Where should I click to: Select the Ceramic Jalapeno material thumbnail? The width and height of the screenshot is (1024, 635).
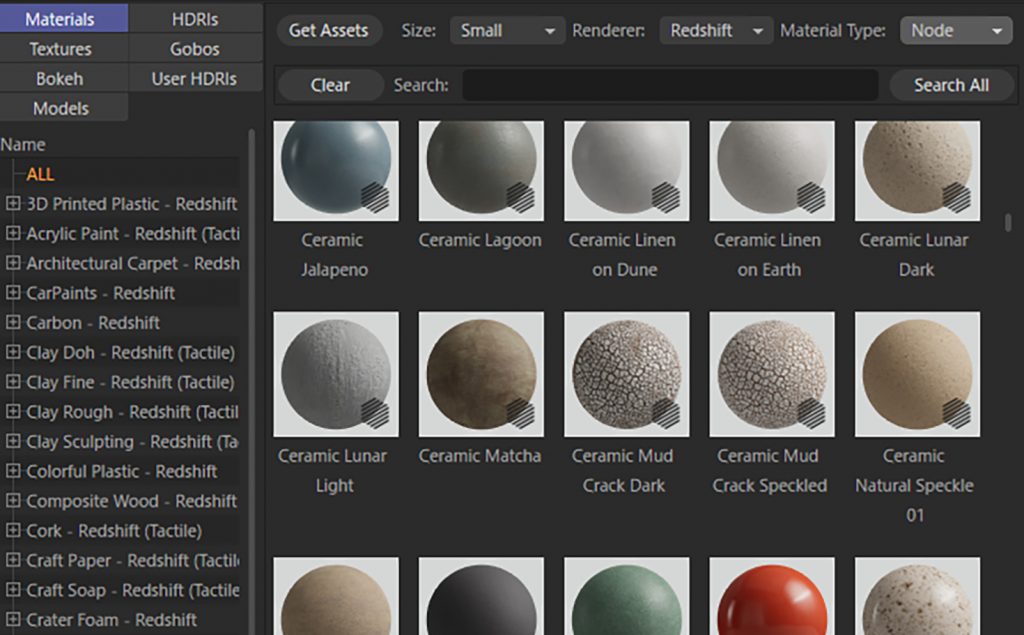click(335, 170)
